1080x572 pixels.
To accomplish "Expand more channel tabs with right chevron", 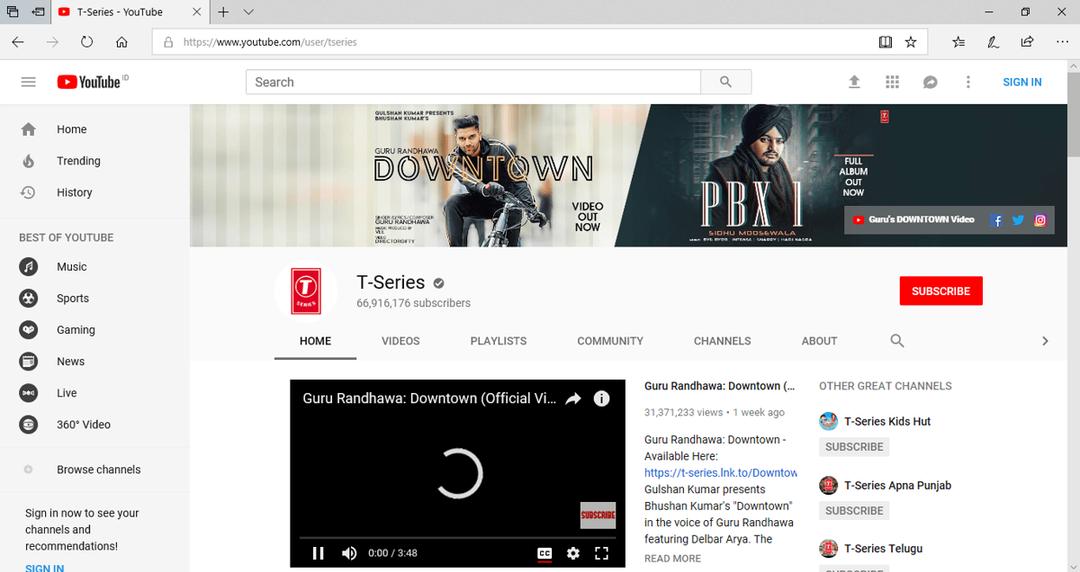I will coord(1045,340).
